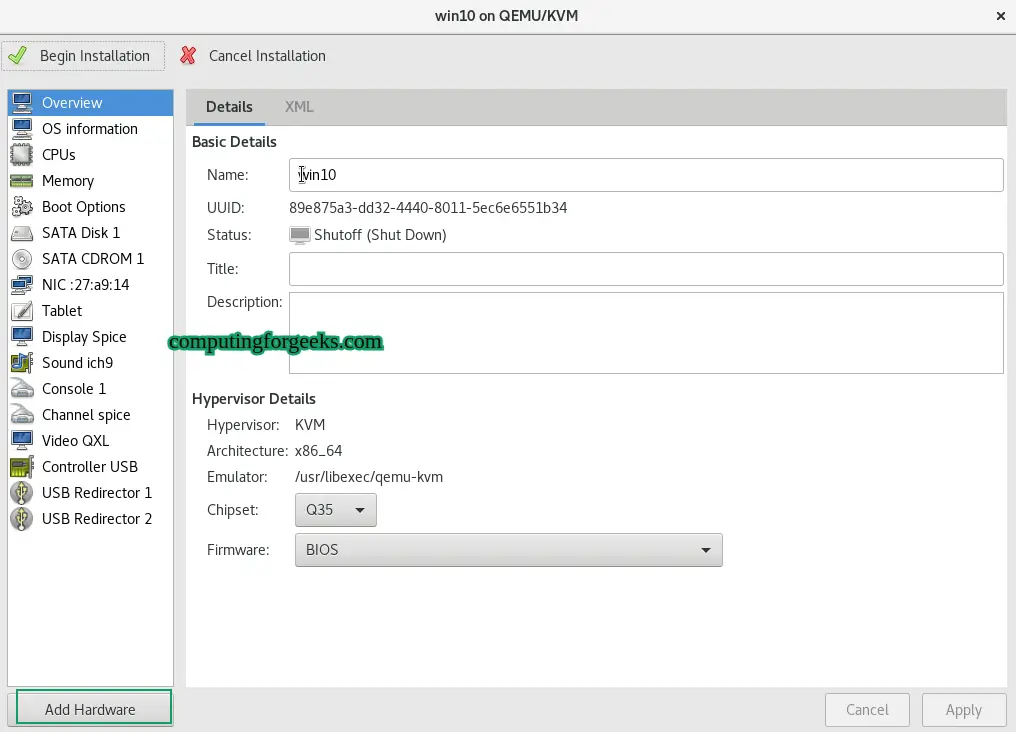The image size is (1016, 732).
Task: Open the Memory settings icon
Action: [22, 180]
